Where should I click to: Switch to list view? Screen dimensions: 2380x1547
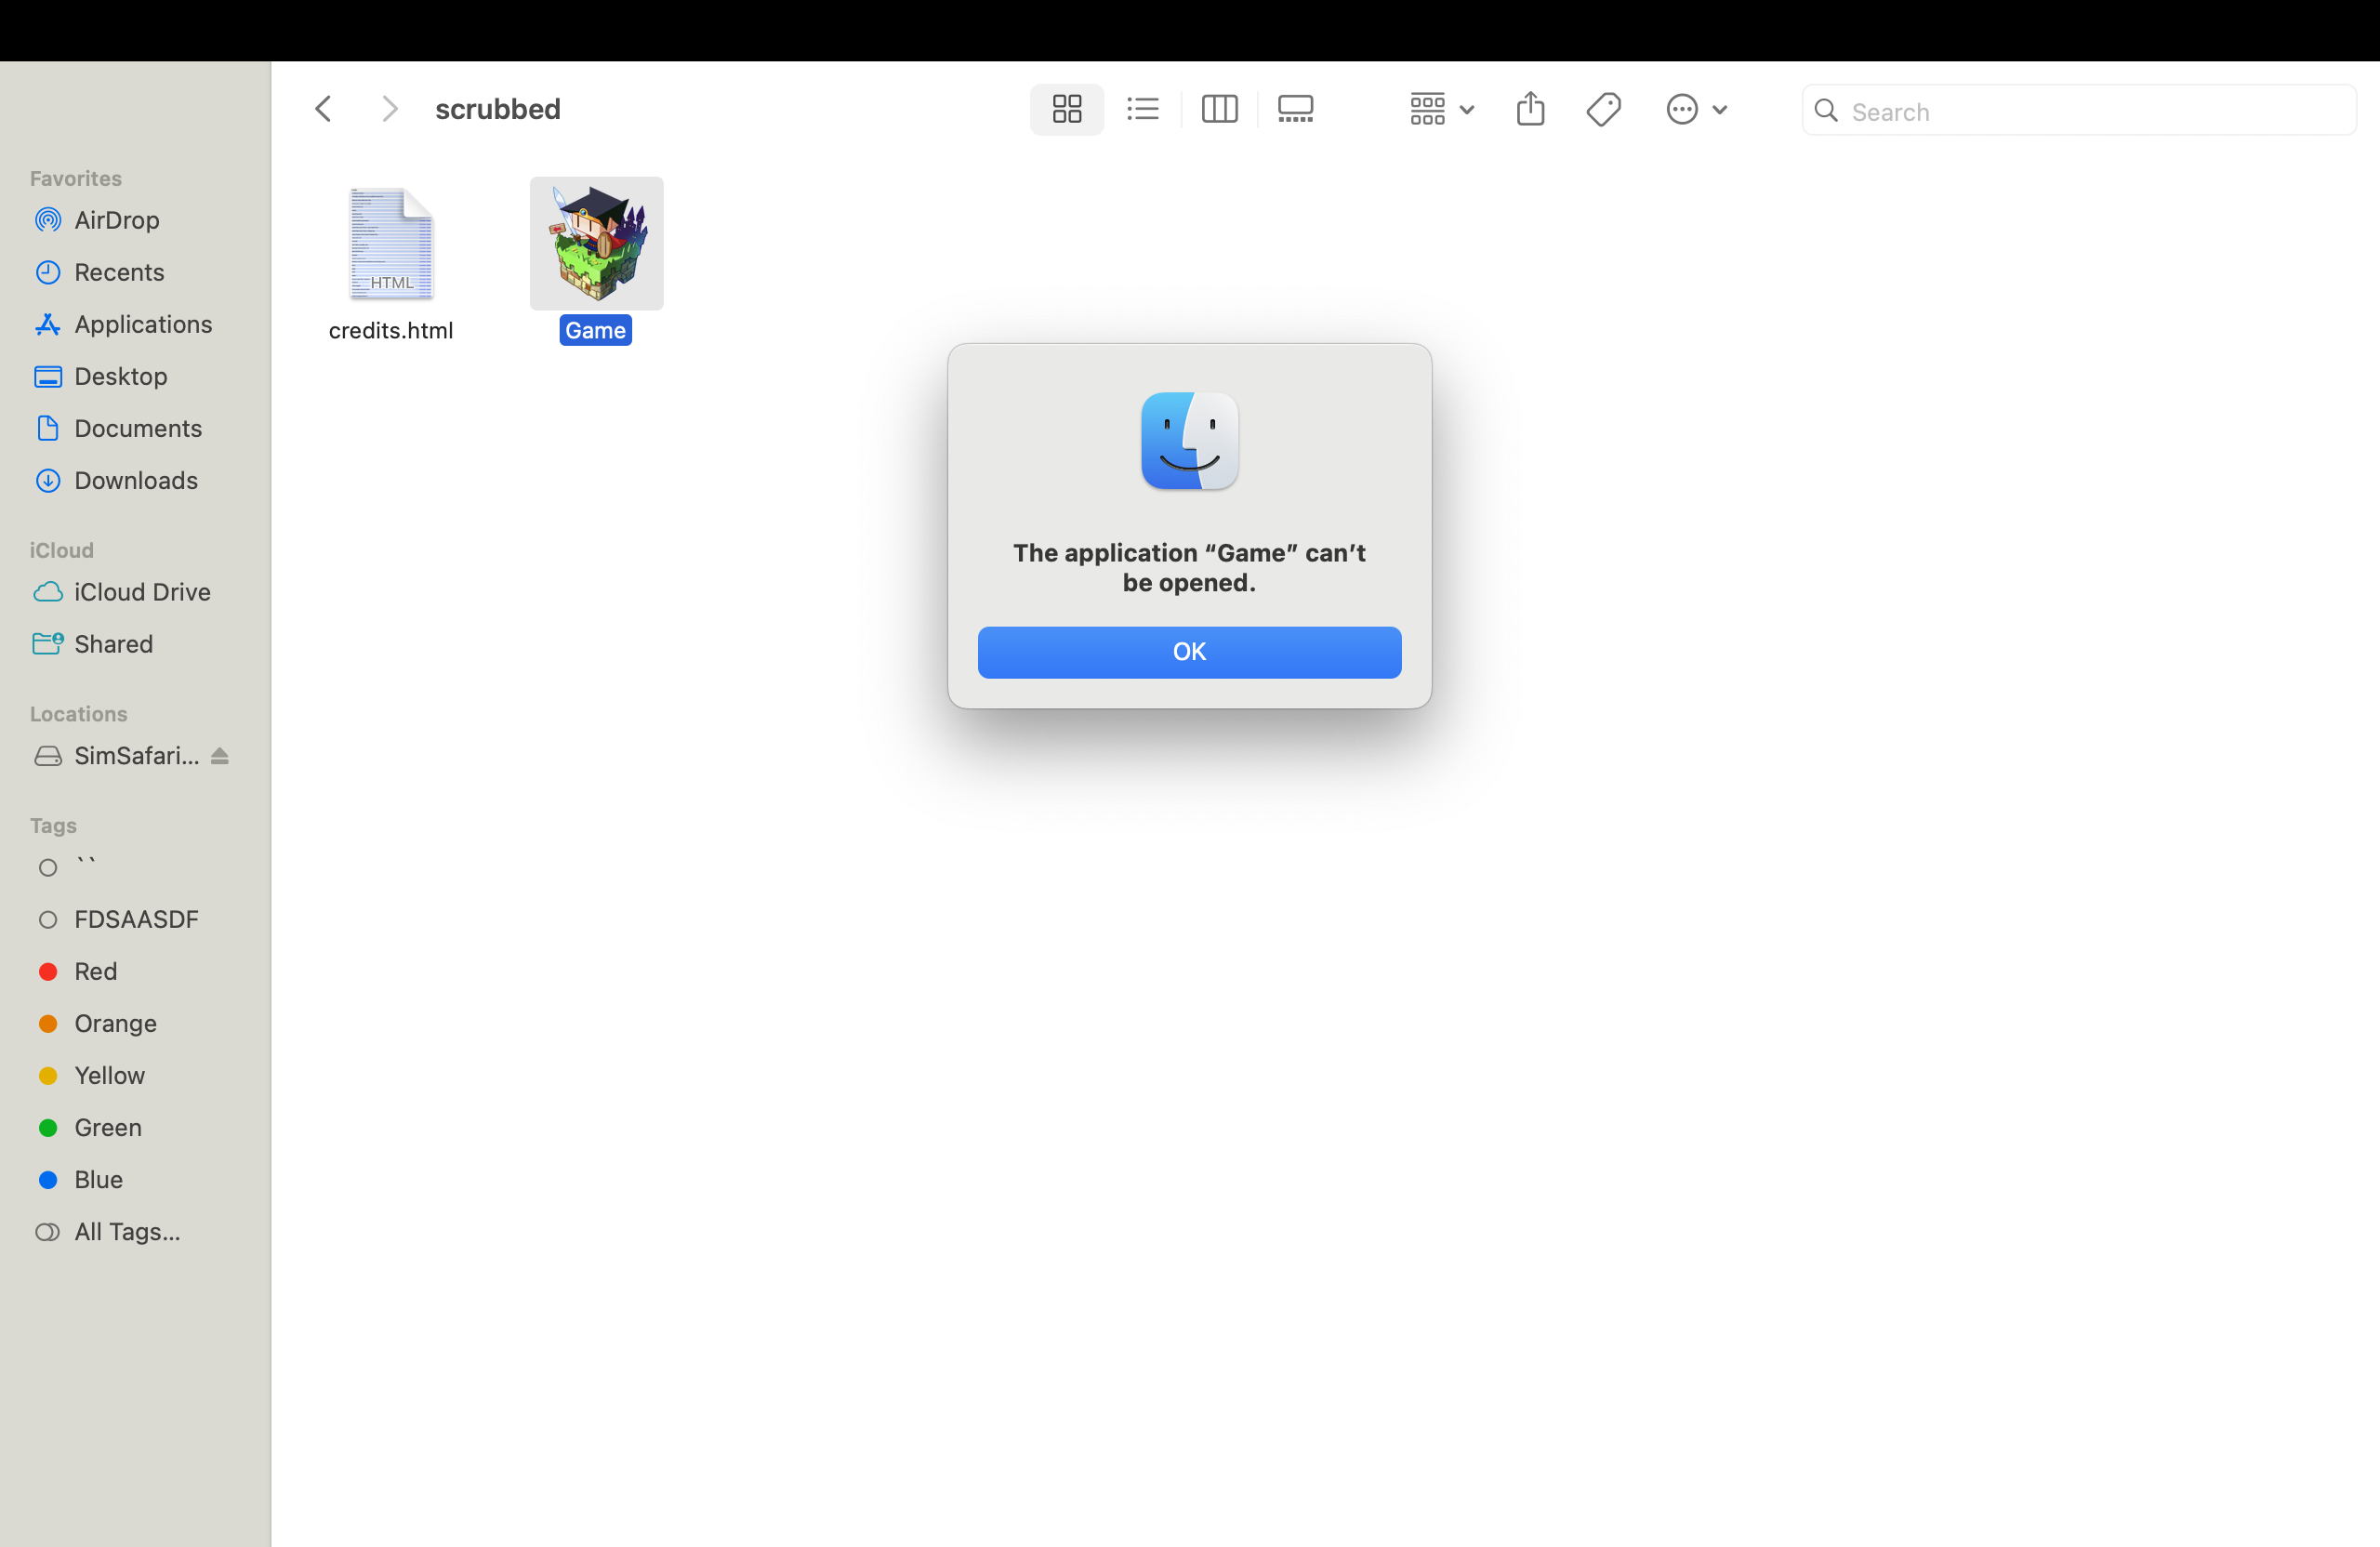point(1142,109)
